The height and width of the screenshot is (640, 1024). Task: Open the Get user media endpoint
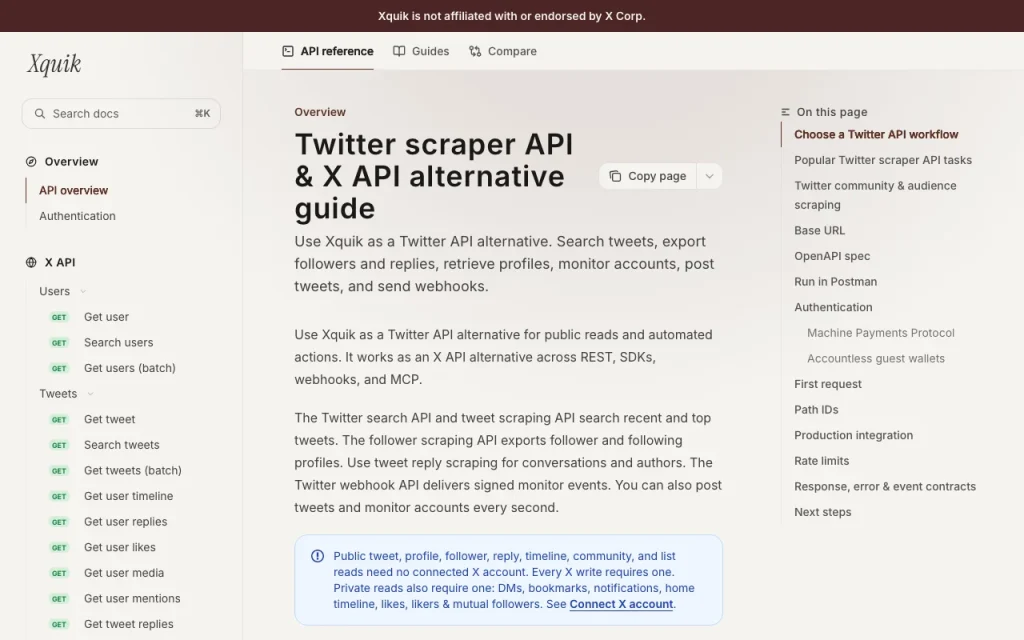coord(124,573)
